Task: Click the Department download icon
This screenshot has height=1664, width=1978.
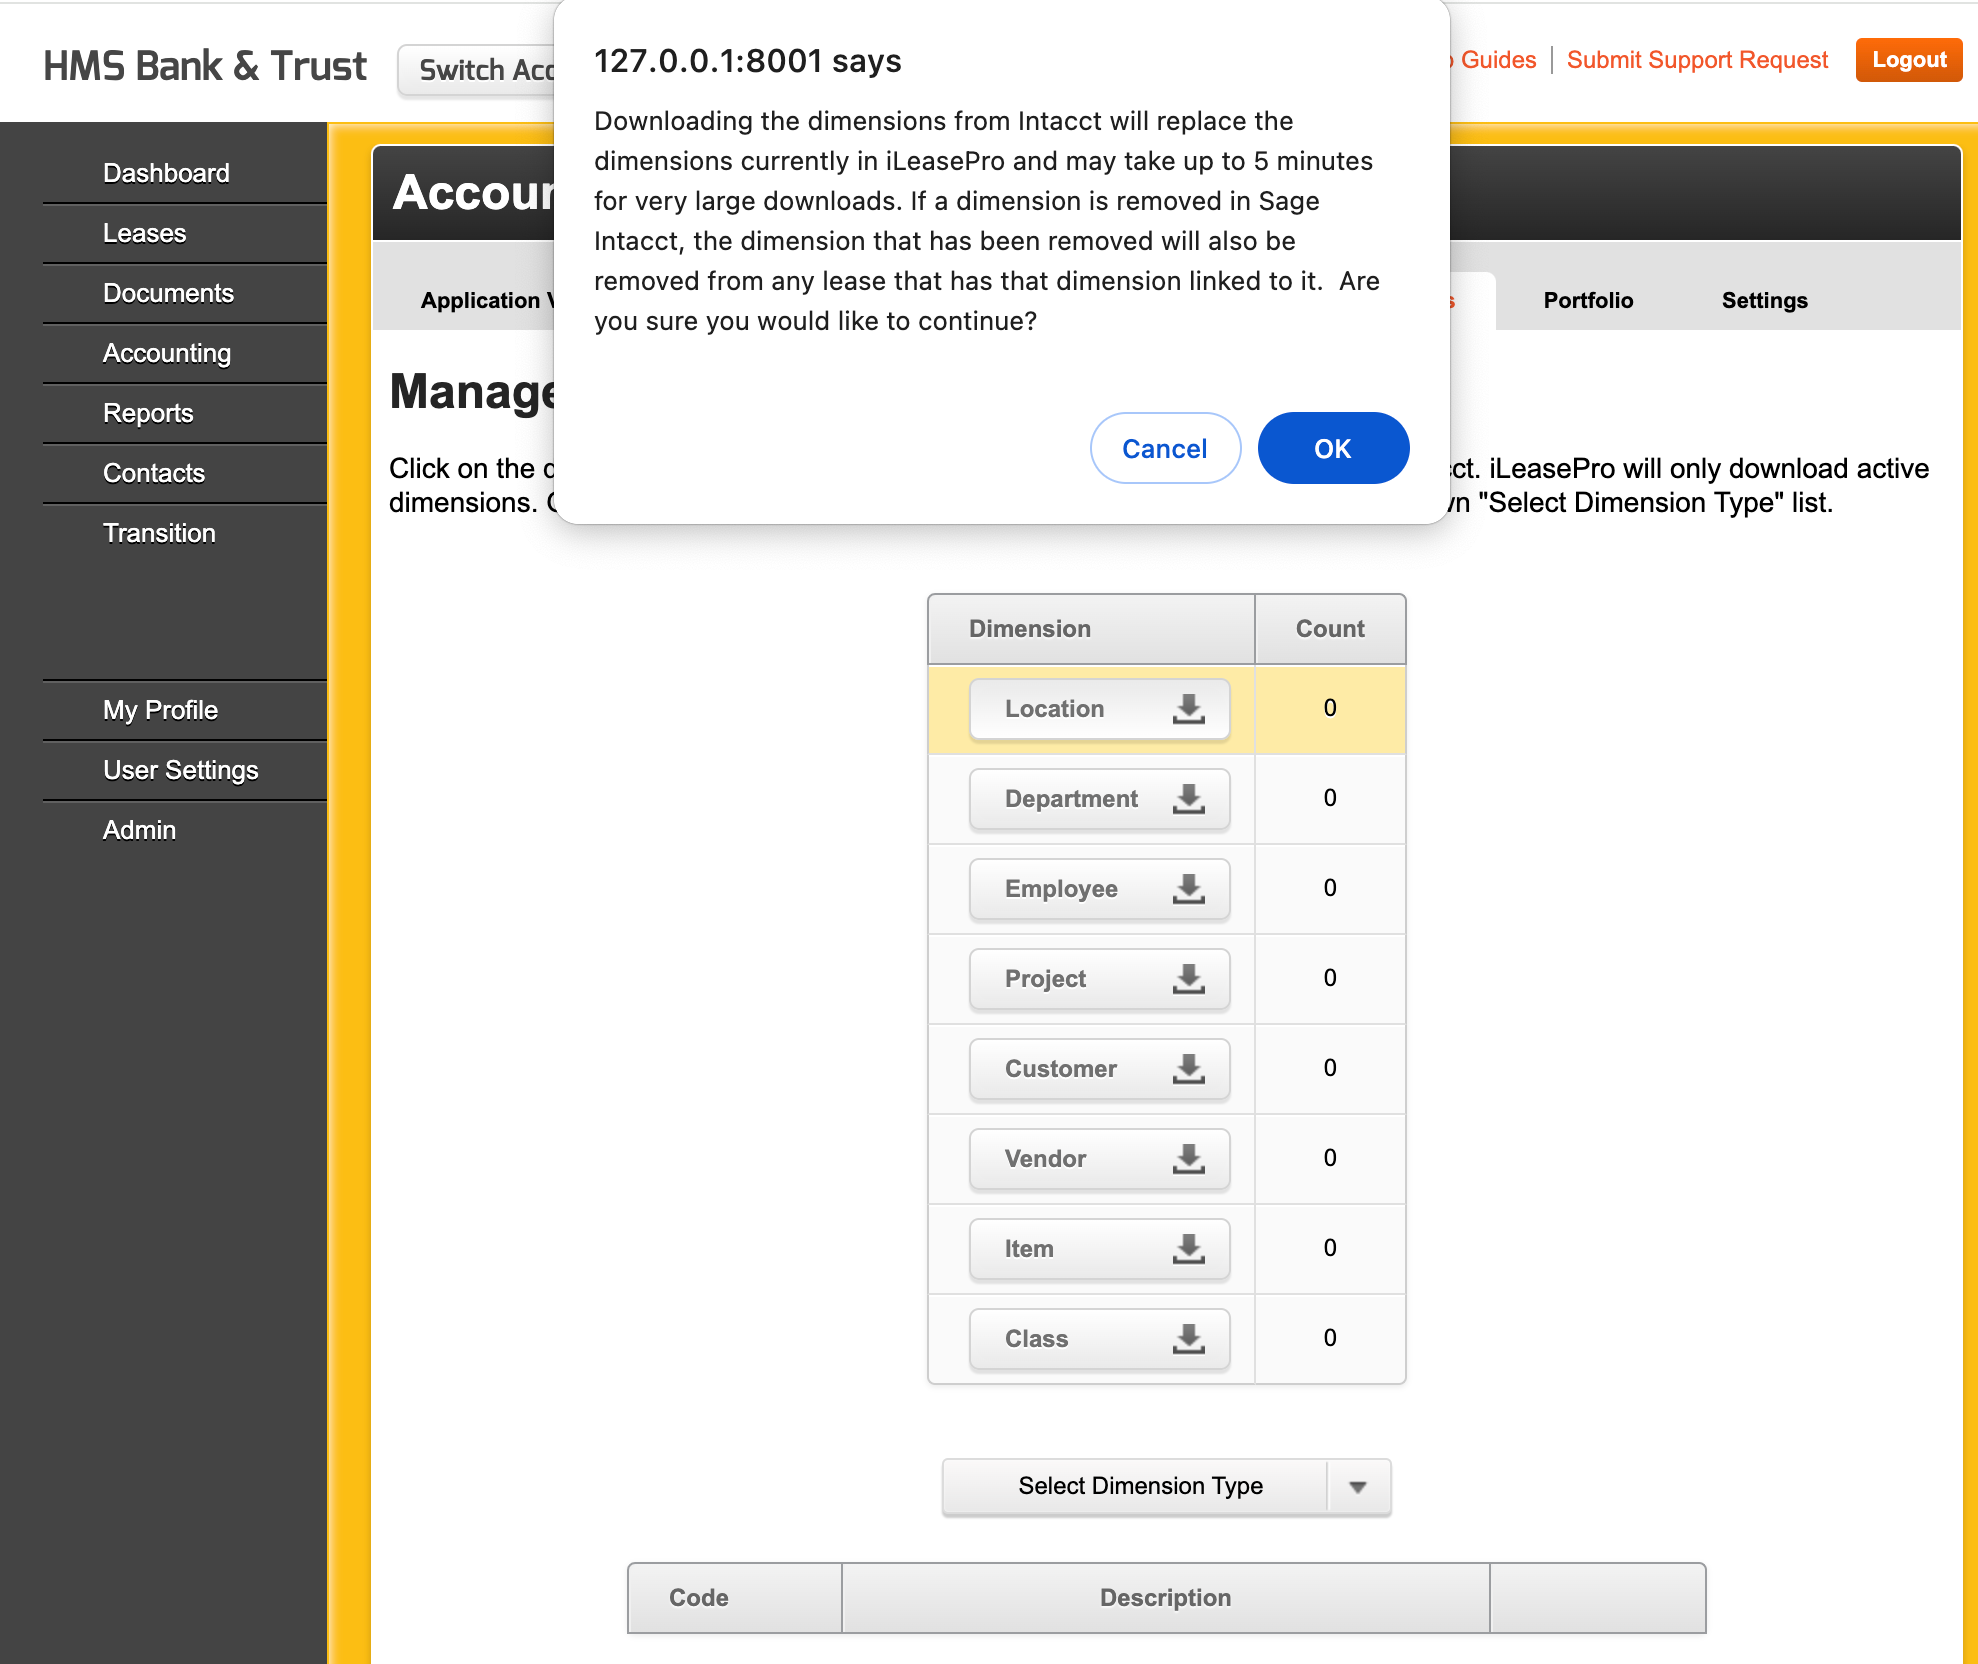Action: [1188, 799]
